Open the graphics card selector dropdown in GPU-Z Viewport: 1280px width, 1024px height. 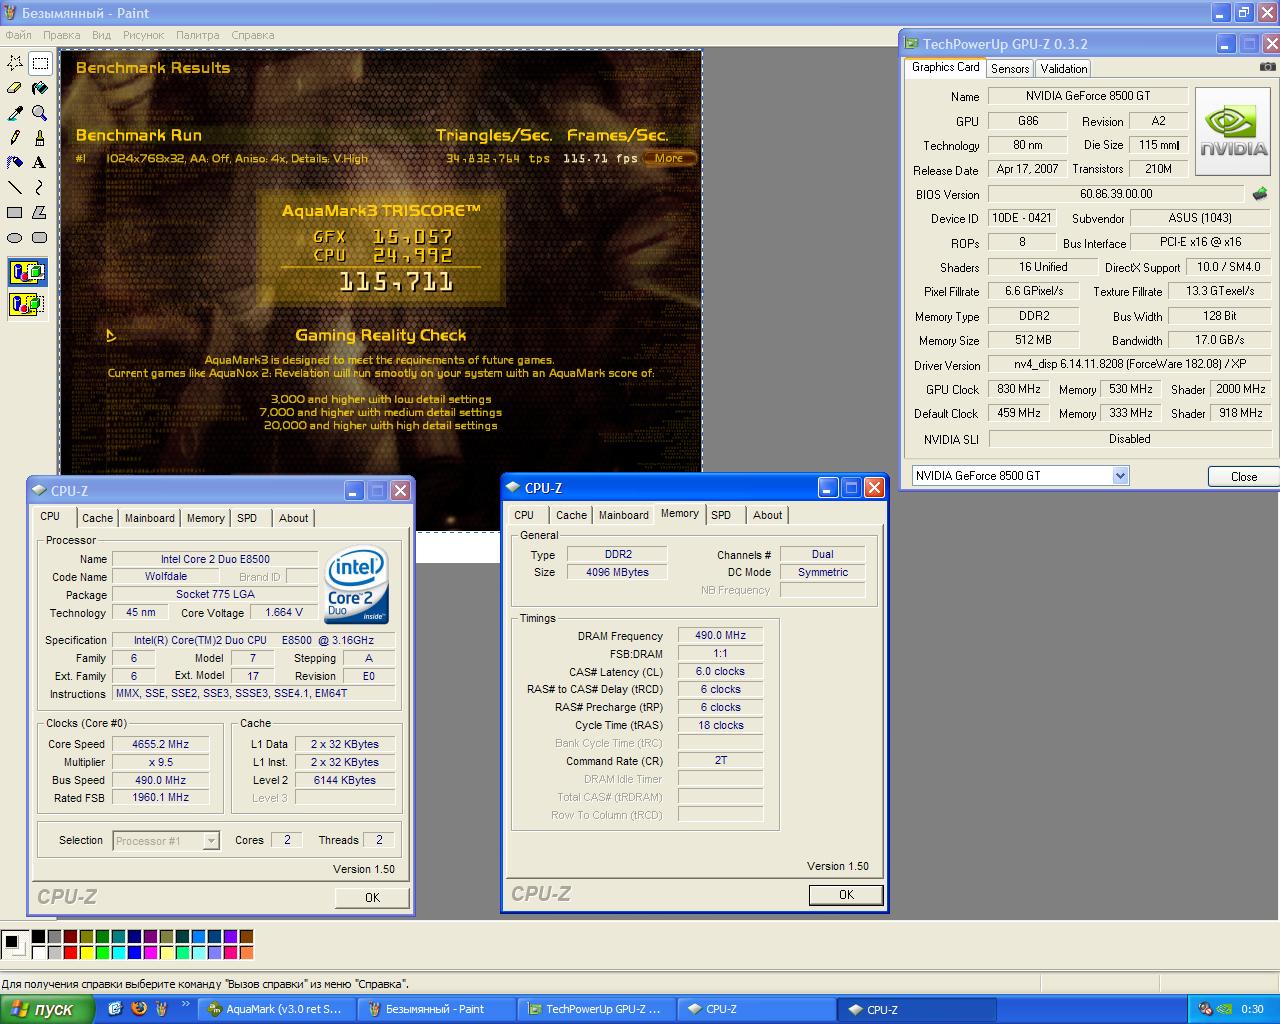pos(1121,476)
